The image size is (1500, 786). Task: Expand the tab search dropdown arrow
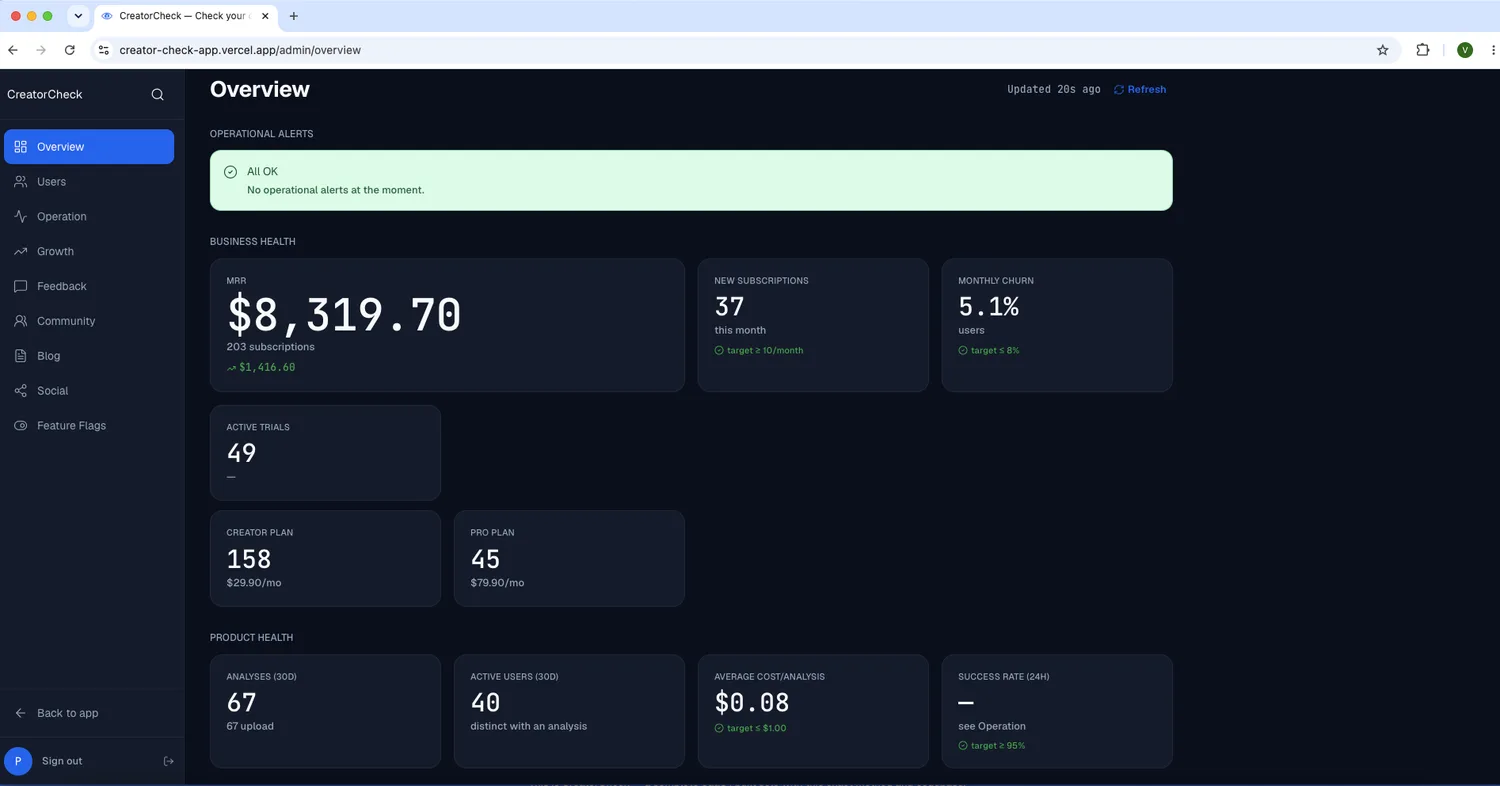tap(78, 16)
